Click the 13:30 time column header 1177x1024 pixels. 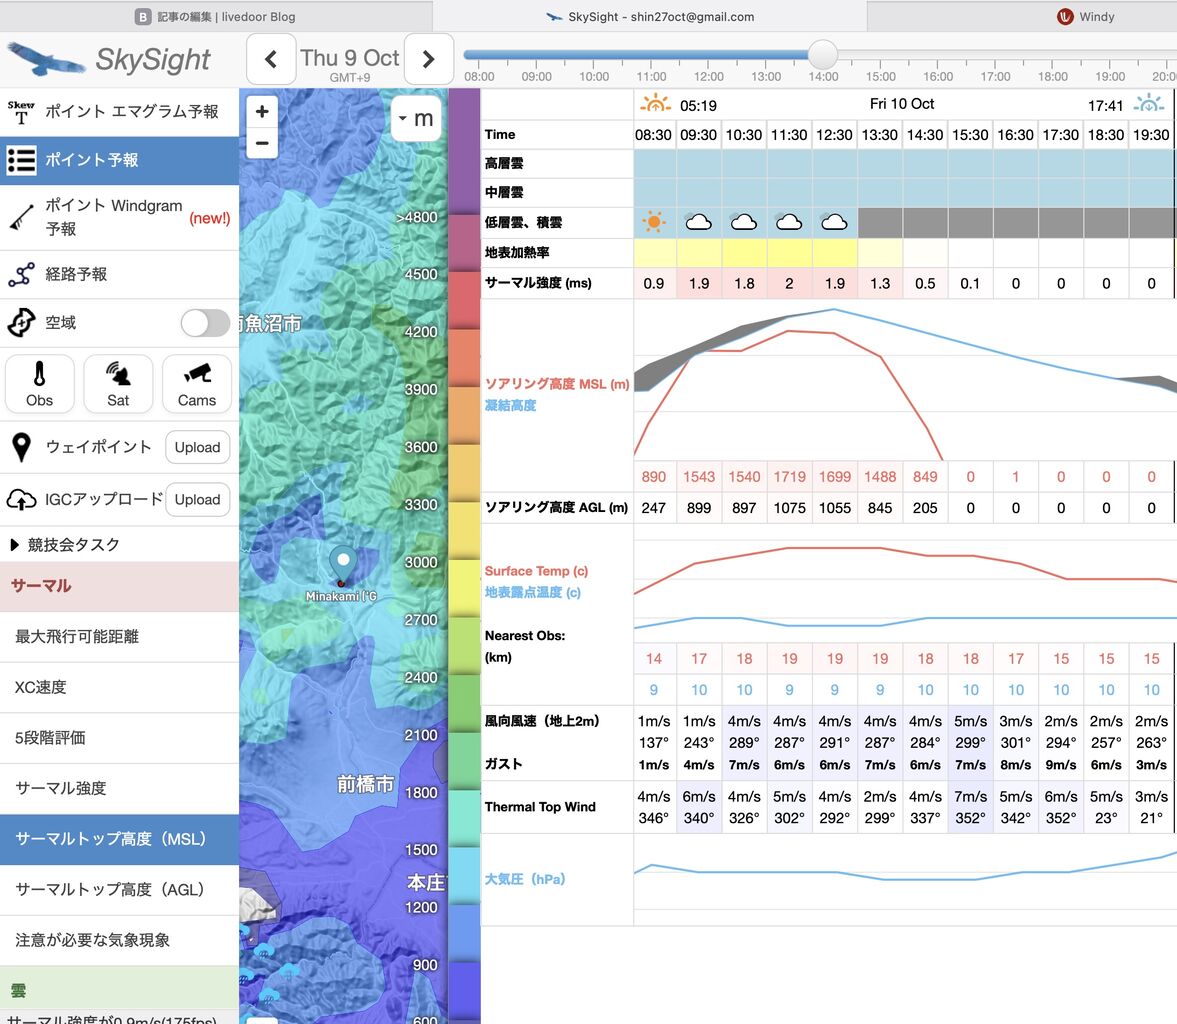pos(880,134)
